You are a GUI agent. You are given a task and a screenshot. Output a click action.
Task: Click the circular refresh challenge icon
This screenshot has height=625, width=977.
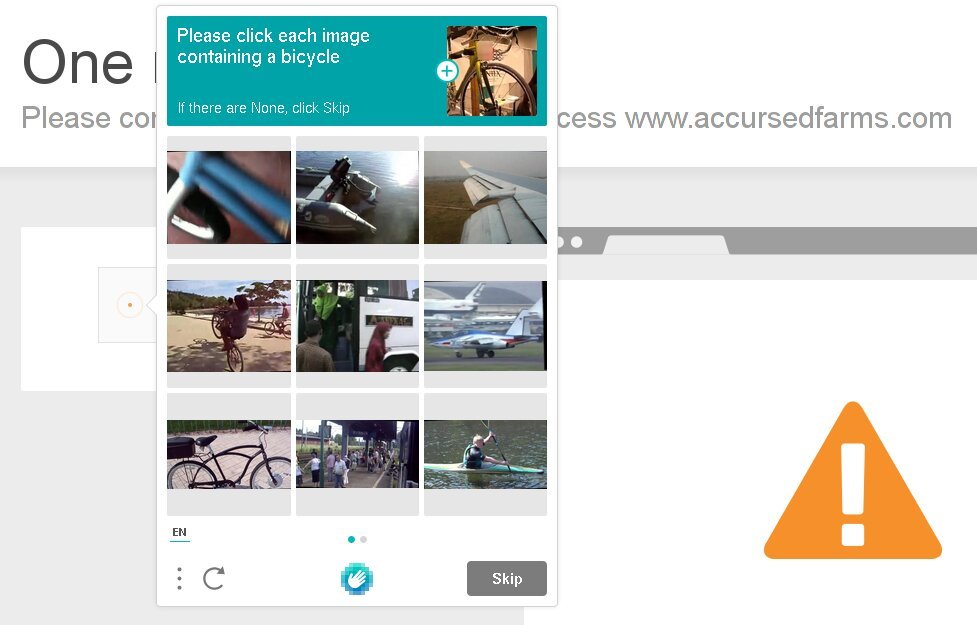pos(214,578)
